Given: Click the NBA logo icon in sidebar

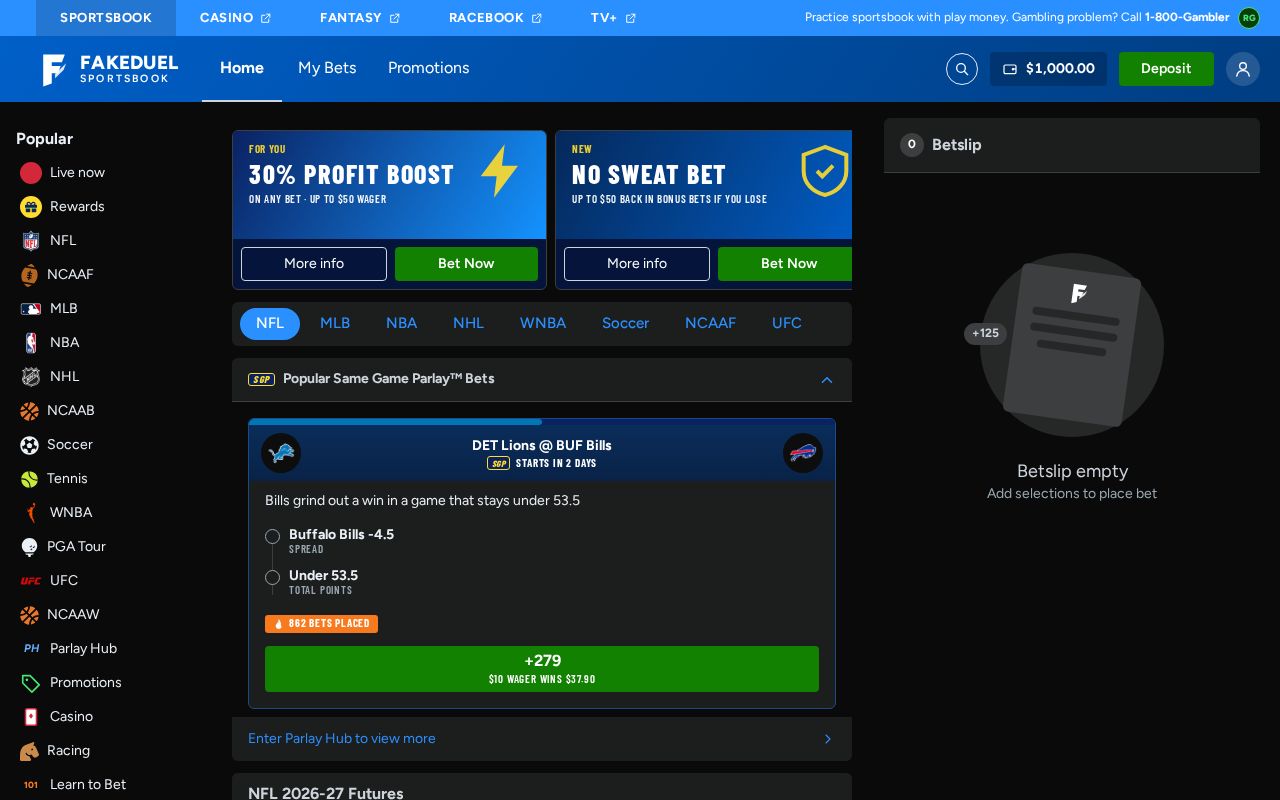Looking at the screenshot, I should tap(31, 343).
